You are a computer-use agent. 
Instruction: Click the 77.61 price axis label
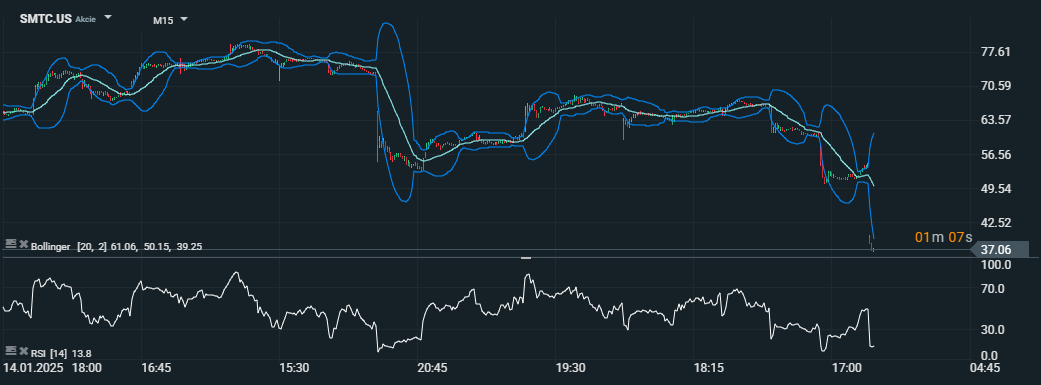point(995,52)
